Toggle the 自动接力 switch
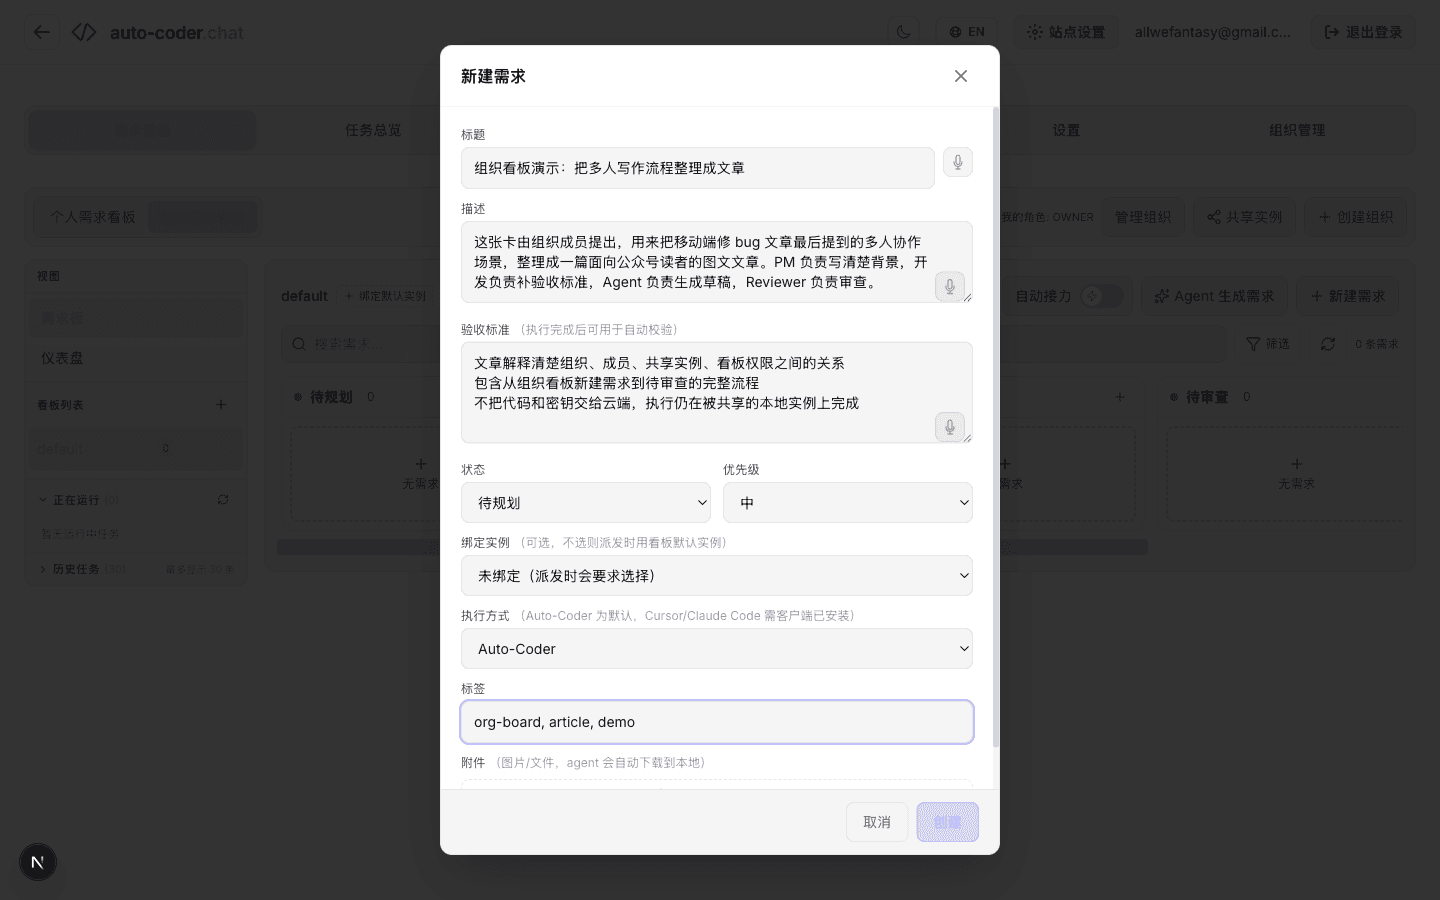Image resolution: width=1440 pixels, height=900 pixels. coord(1099,296)
